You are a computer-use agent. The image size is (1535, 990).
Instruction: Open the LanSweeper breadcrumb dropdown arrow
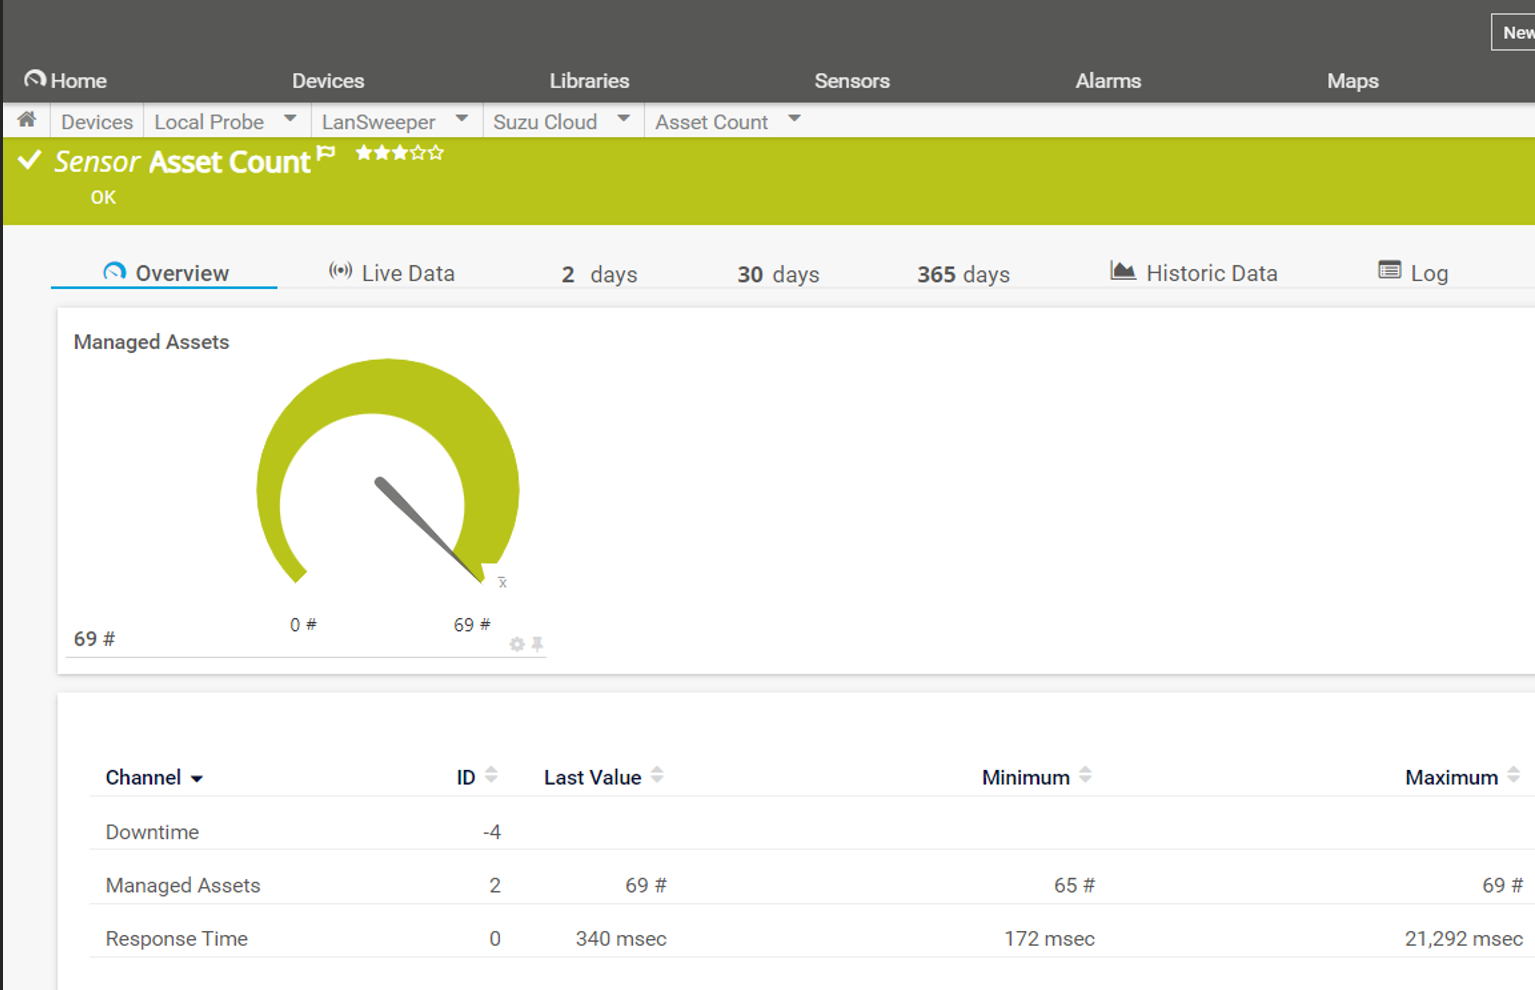tap(462, 119)
